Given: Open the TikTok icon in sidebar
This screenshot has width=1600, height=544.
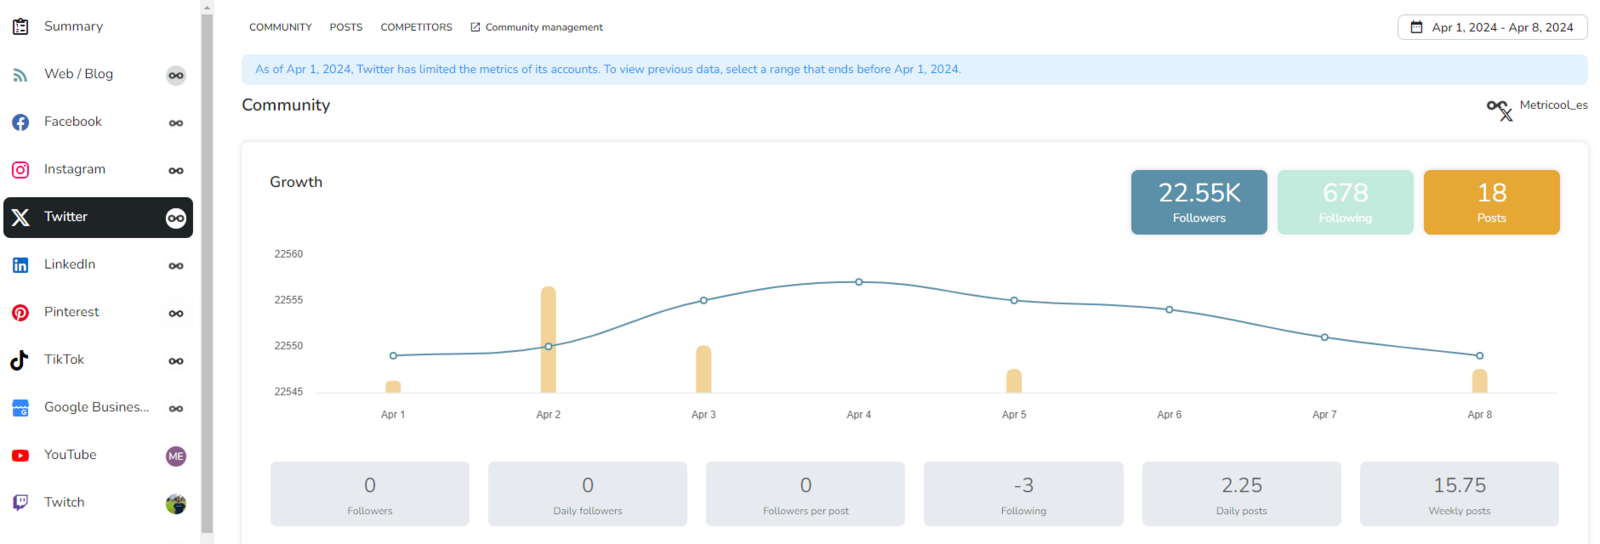Looking at the screenshot, I should pos(20,360).
